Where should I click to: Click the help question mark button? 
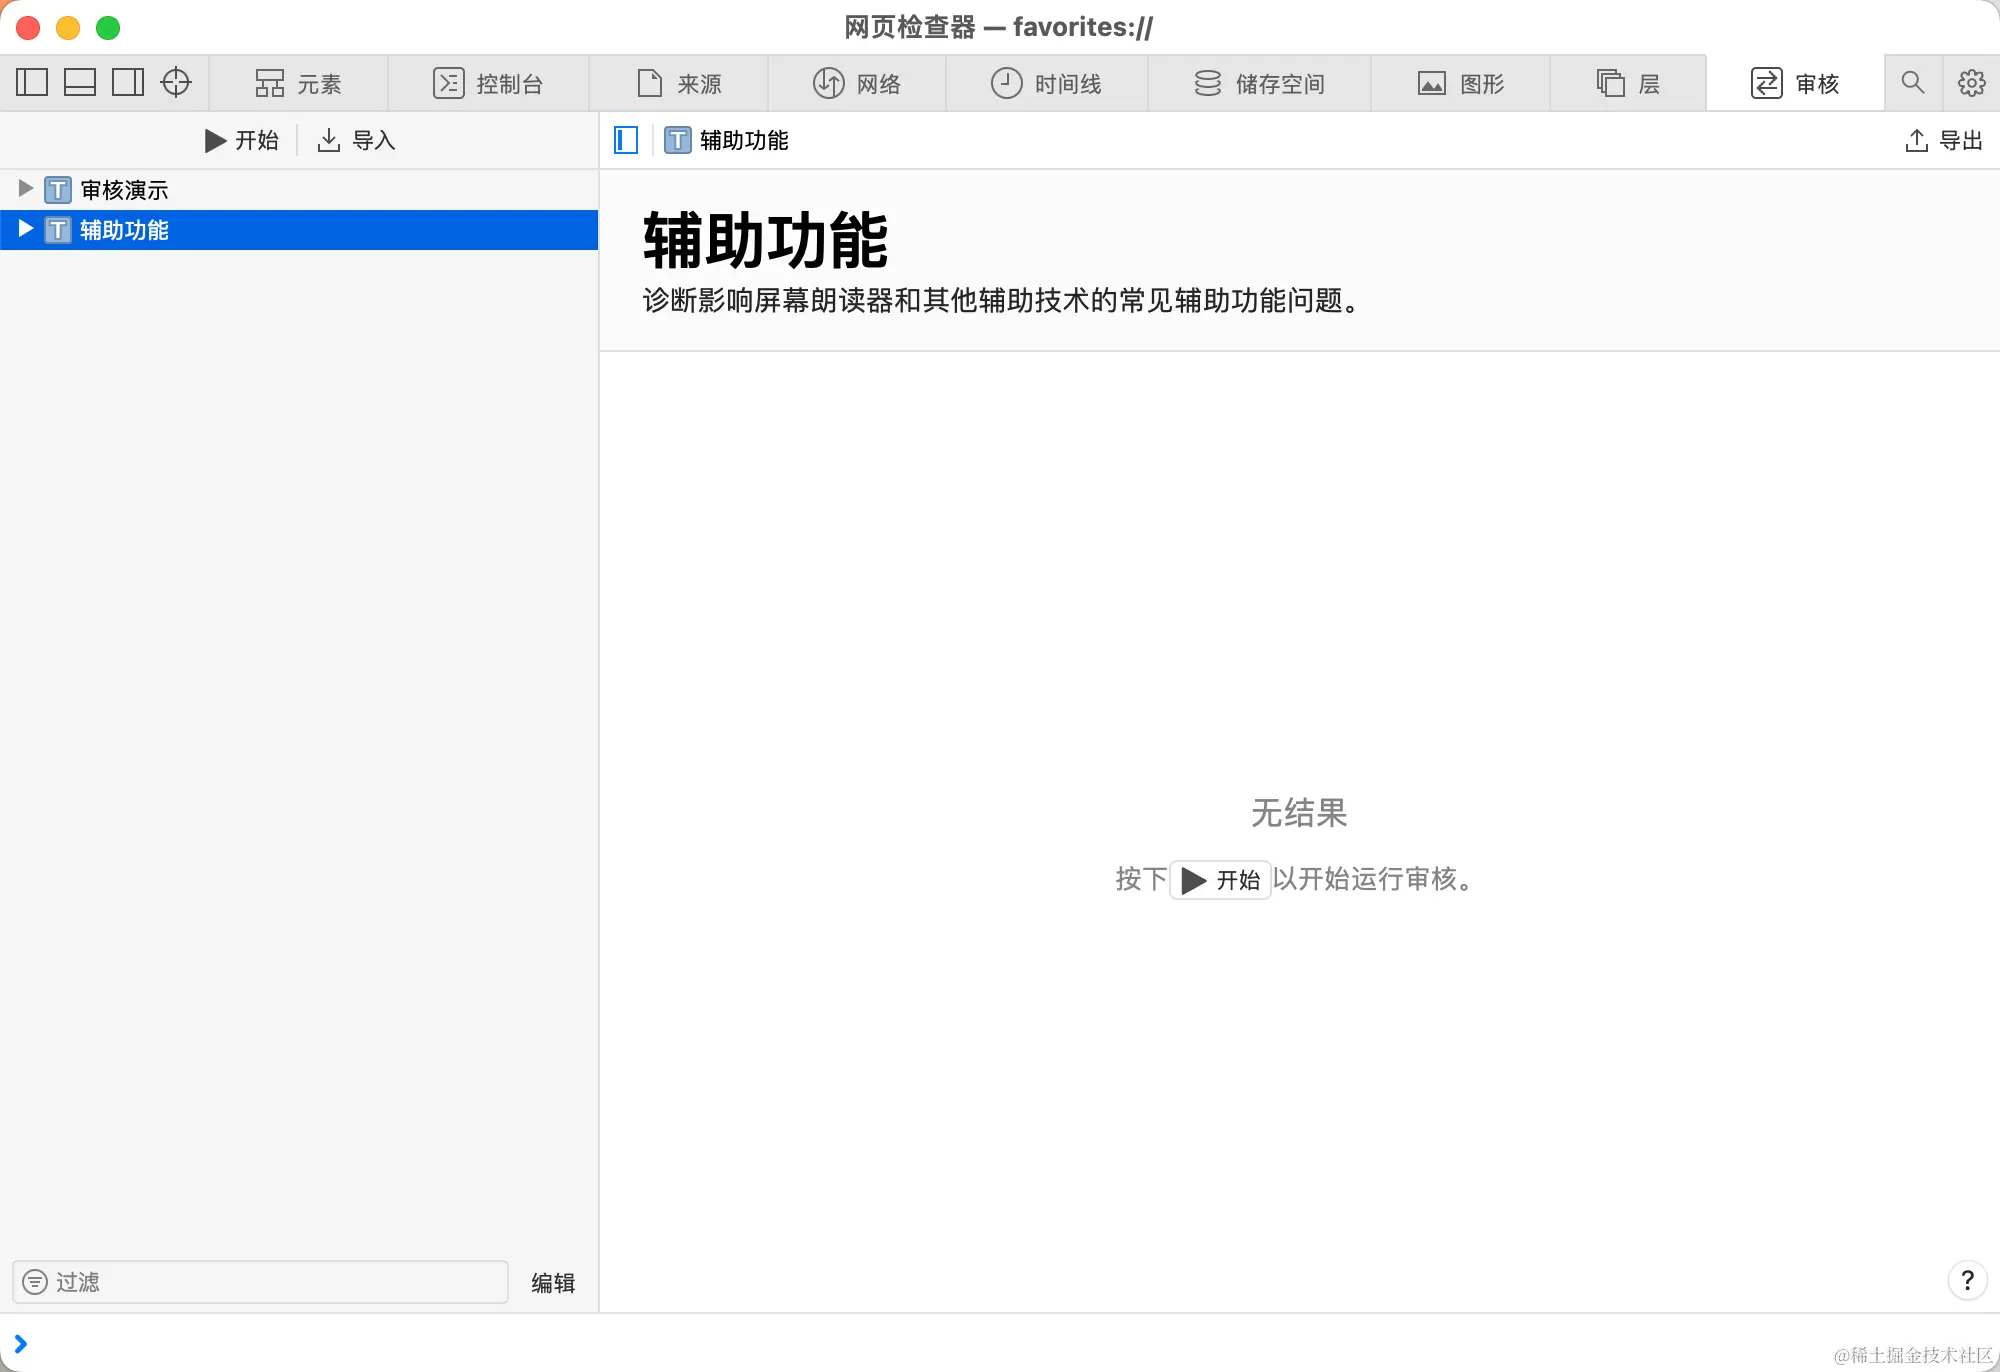coord(1967,1280)
